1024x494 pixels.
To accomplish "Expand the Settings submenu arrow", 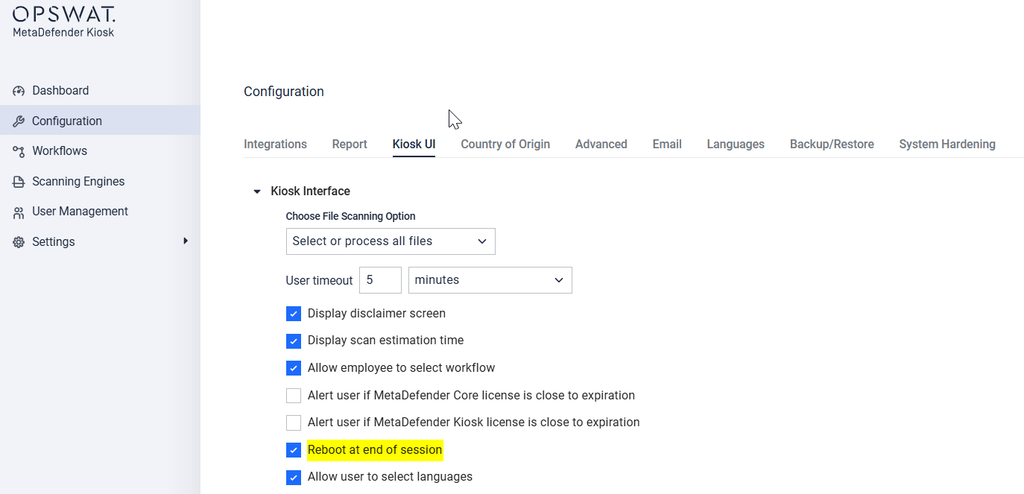I will (185, 241).
